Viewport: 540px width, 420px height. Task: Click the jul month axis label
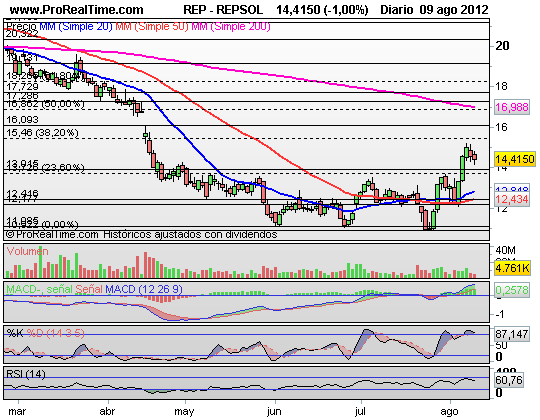tap(360, 411)
